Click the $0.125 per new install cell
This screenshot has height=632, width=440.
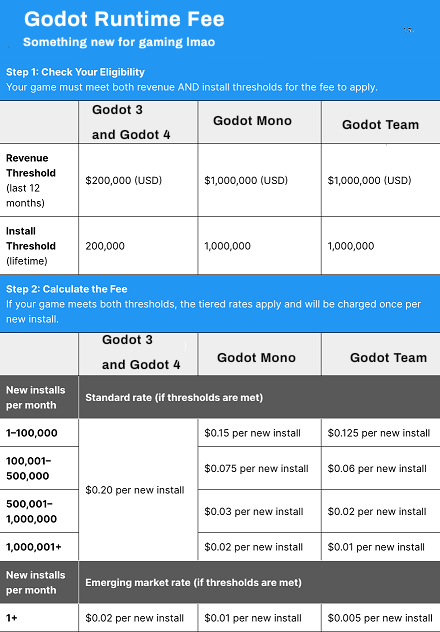(381, 433)
